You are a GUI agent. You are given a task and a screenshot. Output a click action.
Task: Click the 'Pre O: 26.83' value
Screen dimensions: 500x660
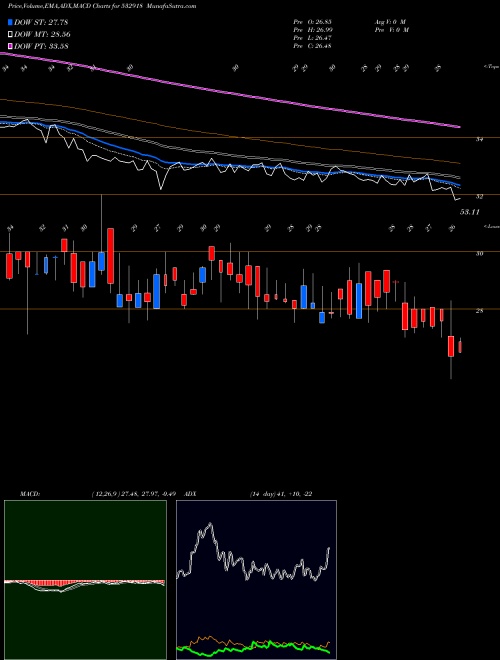(x=313, y=22)
